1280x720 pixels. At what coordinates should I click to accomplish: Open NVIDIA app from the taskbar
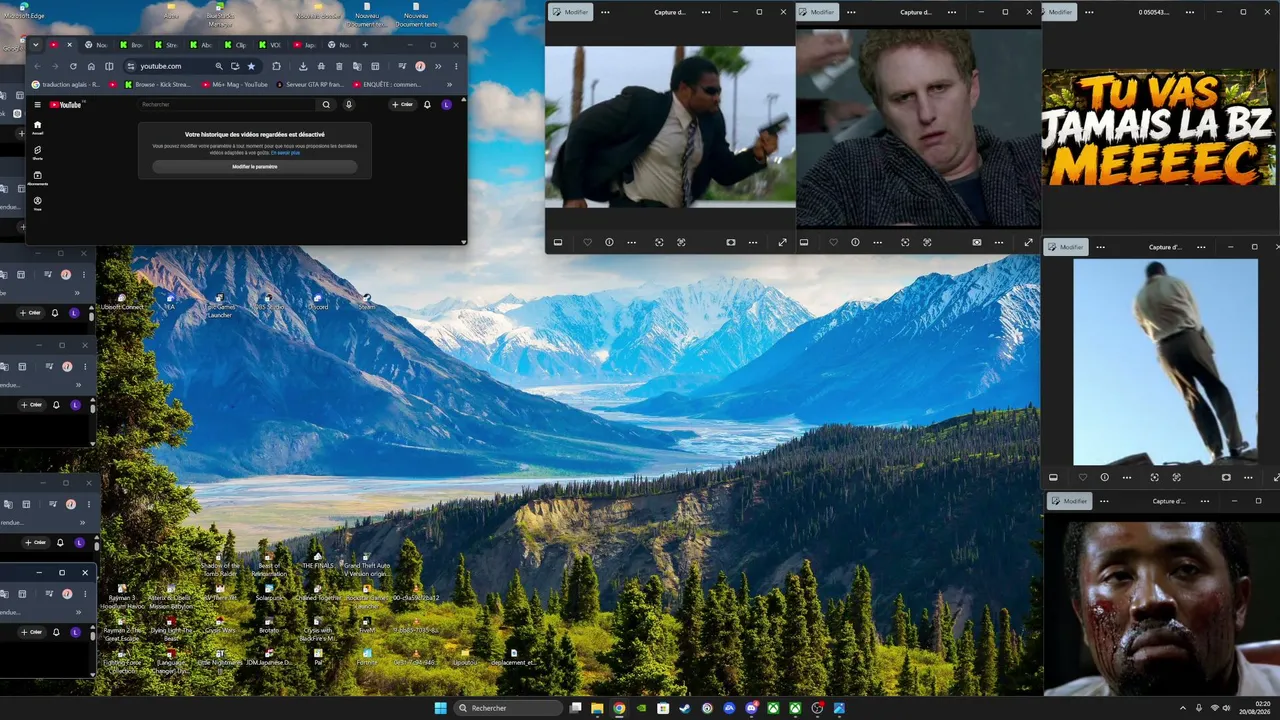click(641, 708)
